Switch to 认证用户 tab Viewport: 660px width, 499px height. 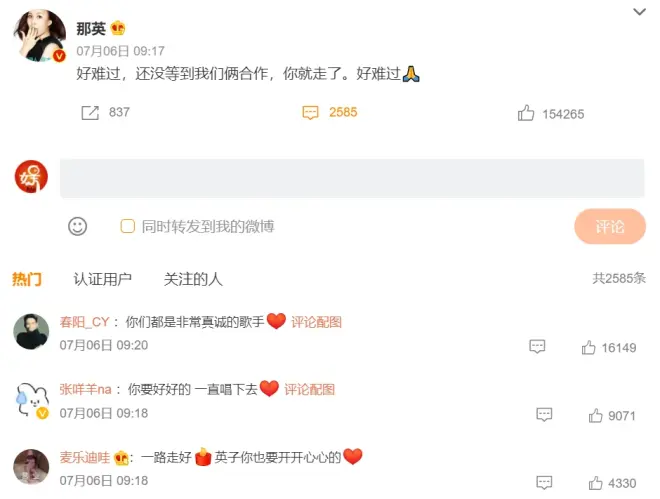point(102,279)
